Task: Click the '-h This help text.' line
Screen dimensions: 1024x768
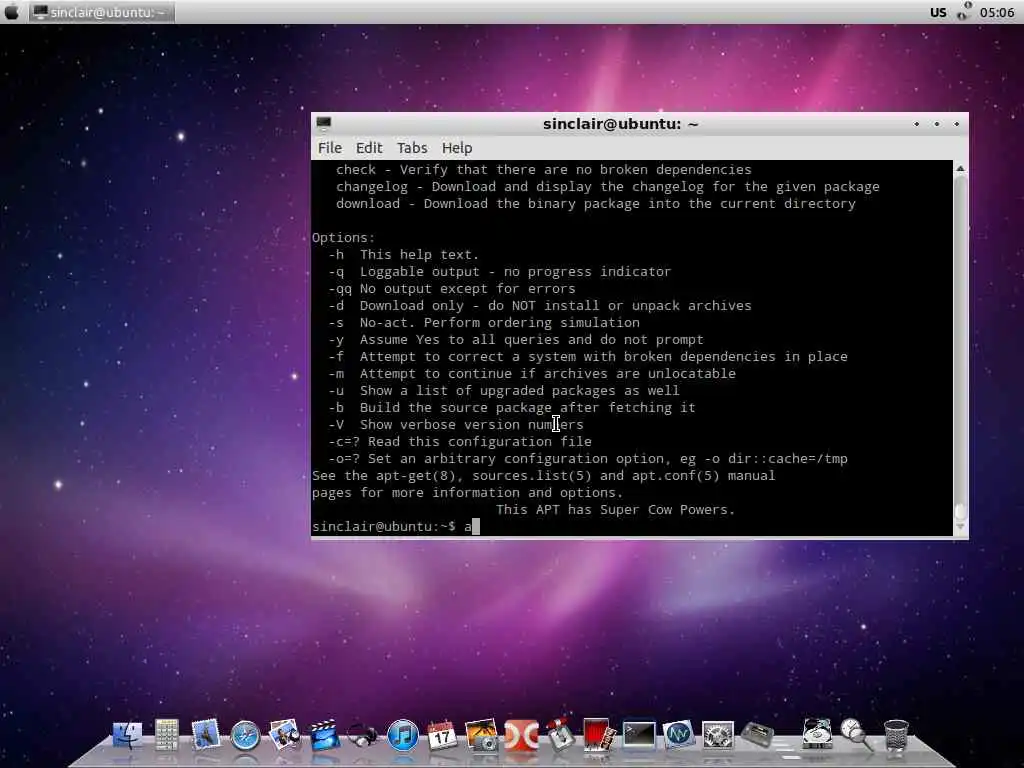Action: click(403, 255)
